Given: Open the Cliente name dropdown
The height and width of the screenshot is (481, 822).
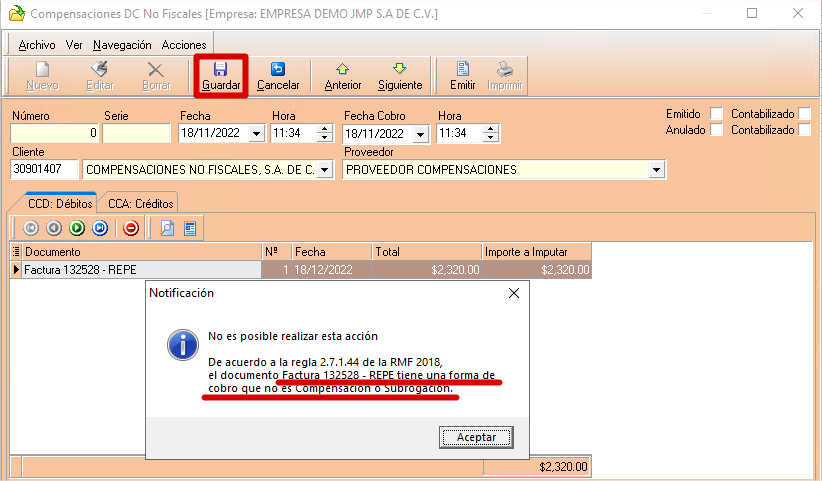Looking at the screenshot, I should [324, 170].
